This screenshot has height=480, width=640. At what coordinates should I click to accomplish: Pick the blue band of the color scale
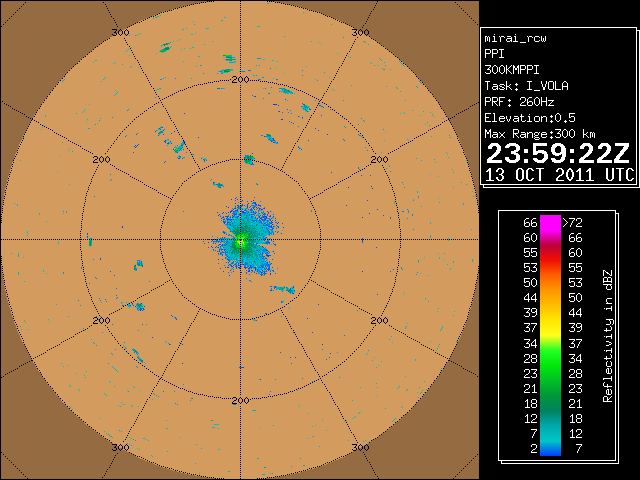pos(550,451)
